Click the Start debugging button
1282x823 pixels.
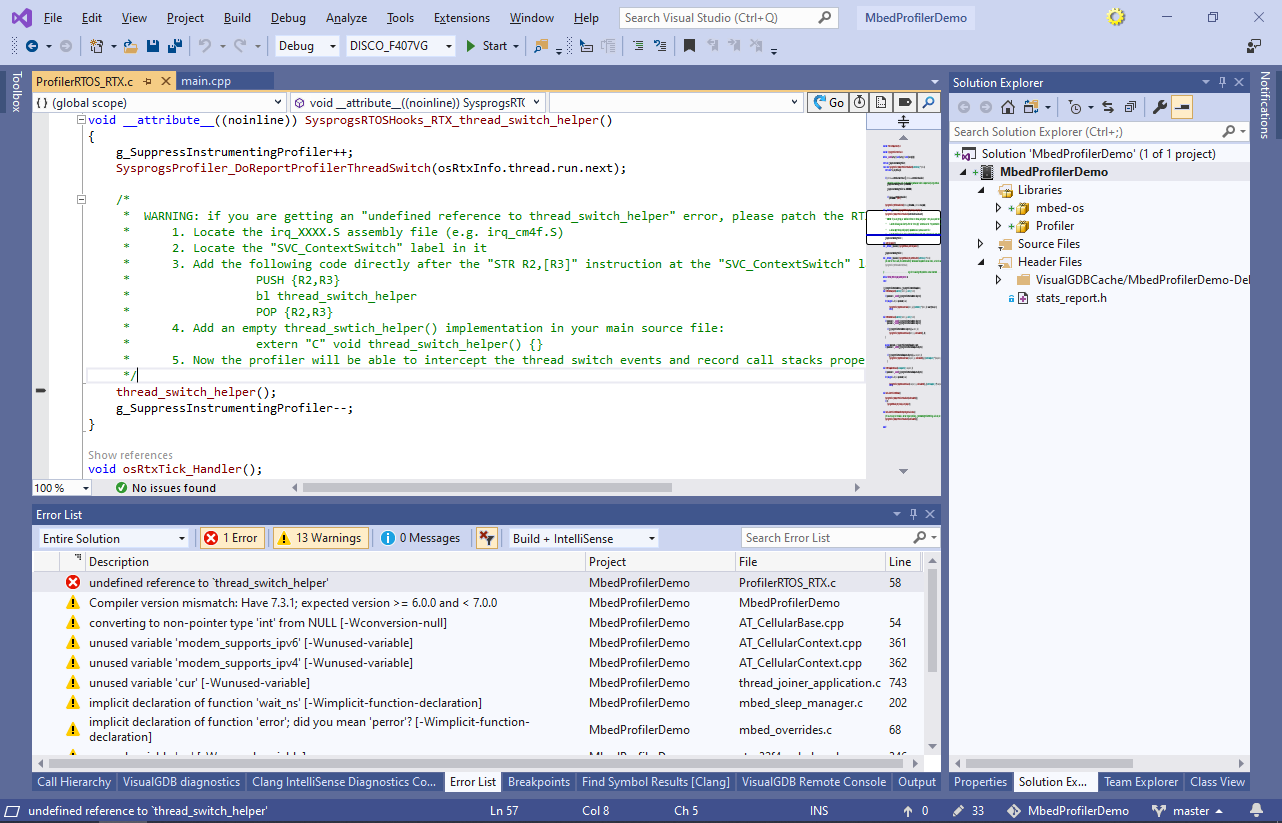pyautogui.click(x=487, y=46)
